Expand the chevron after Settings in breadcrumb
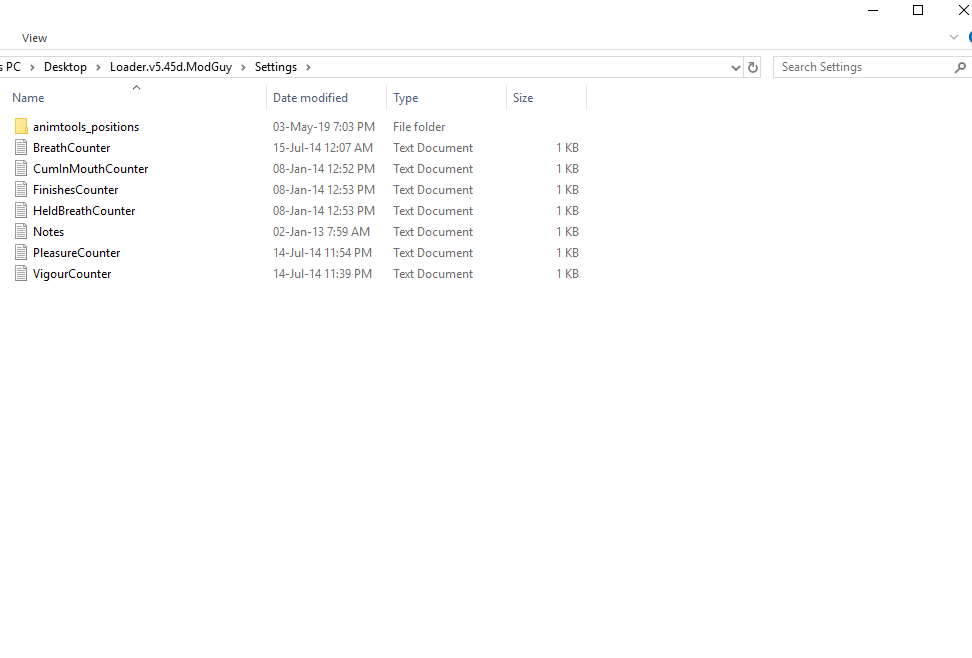The height and width of the screenshot is (658, 972). pyautogui.click(x=308, y=67)
